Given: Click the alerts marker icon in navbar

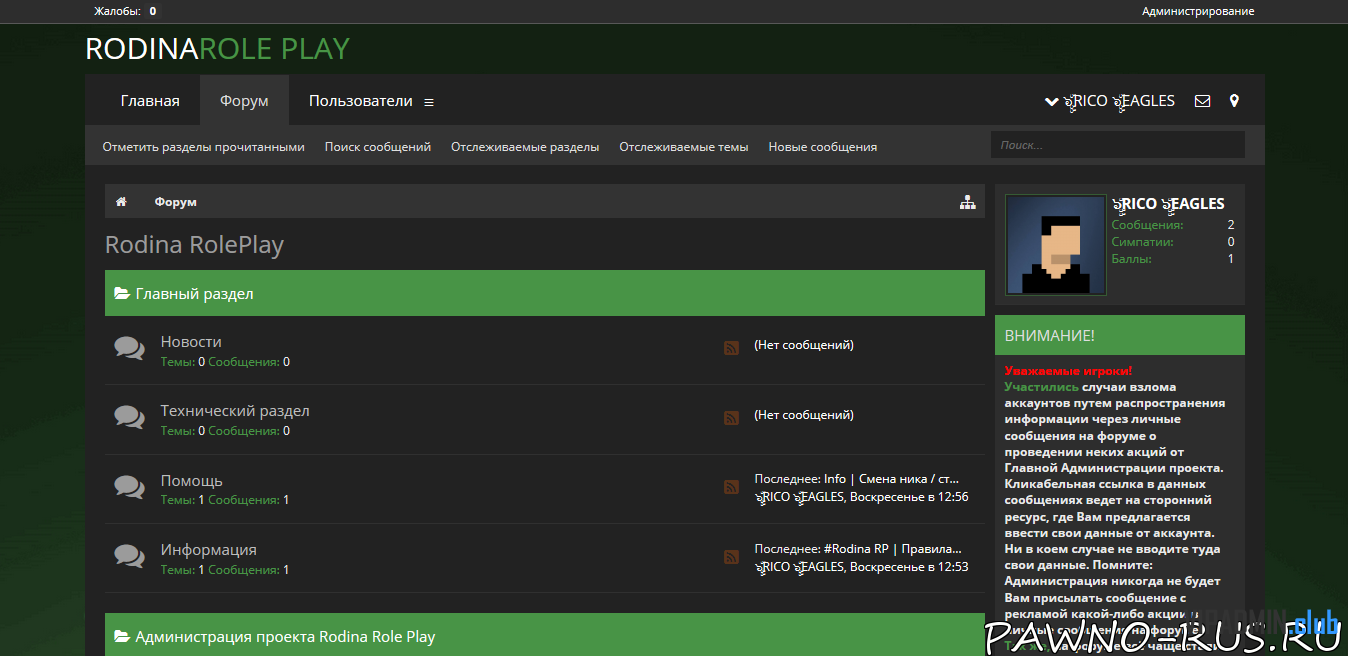Looking at the screenshot, I should coord(1234,101).
